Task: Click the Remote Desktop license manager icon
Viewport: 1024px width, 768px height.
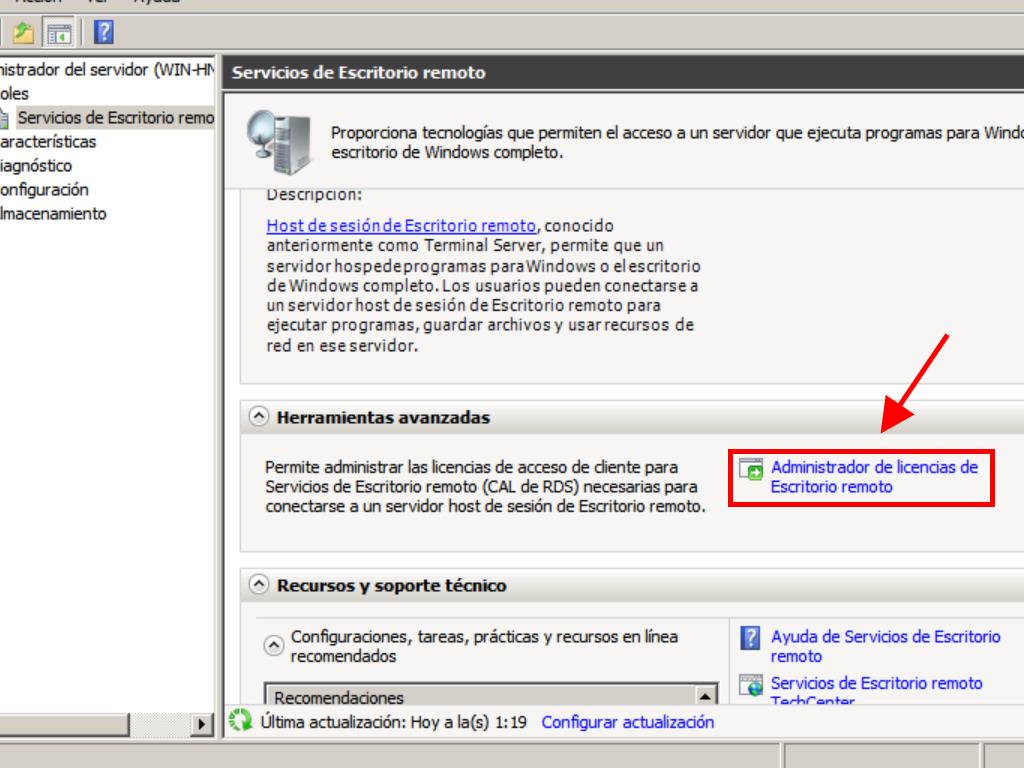Action: 751,469
